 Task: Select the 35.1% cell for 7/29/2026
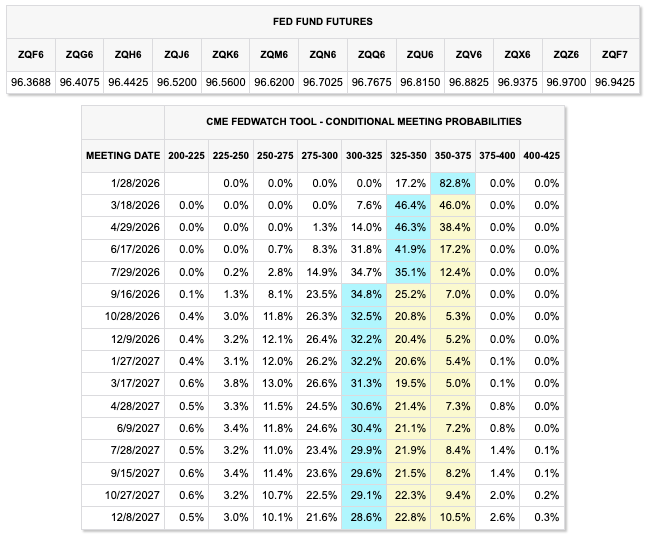(409, 272)
